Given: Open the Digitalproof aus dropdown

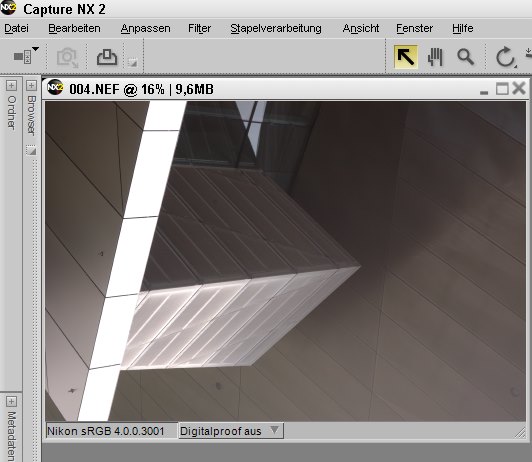Looking at the screenshot, I should (x=231, y=431).
